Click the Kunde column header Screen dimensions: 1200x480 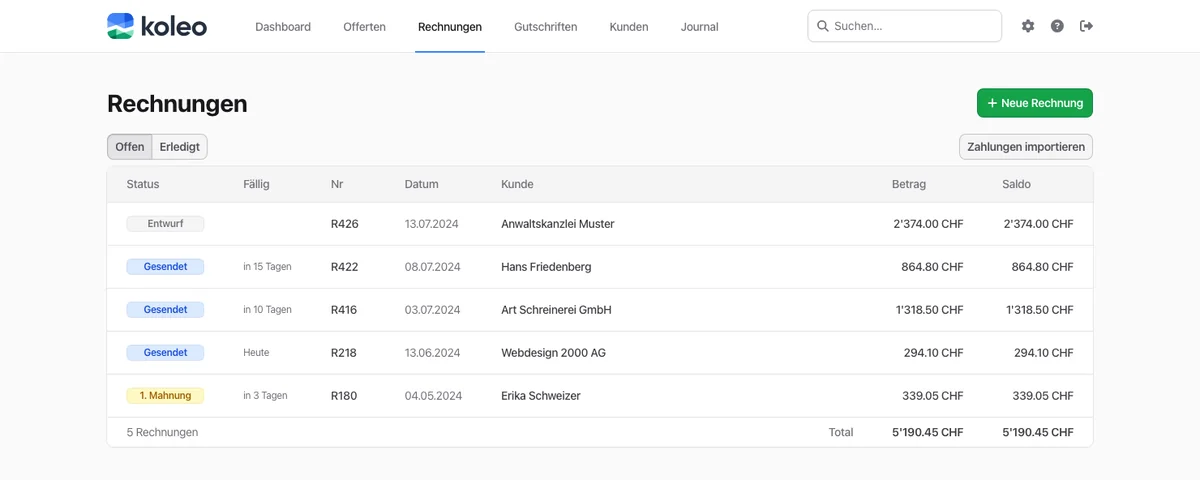[x=517, y=184]
